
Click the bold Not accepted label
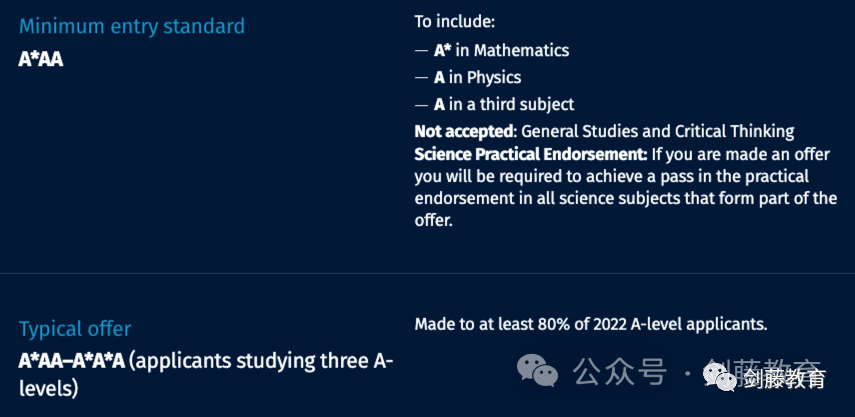click(x=463, y=131)
